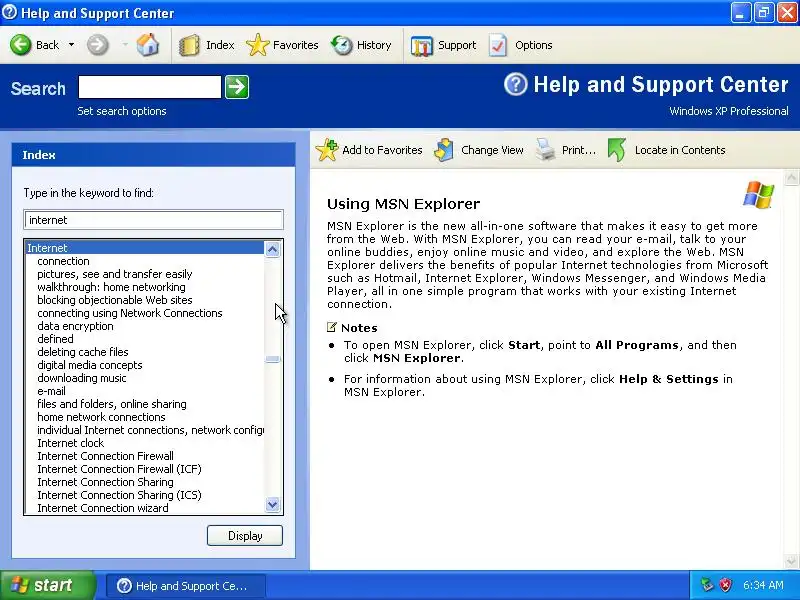
Task: Select blocking objectionable Web sites
Action: coord(115,300)
